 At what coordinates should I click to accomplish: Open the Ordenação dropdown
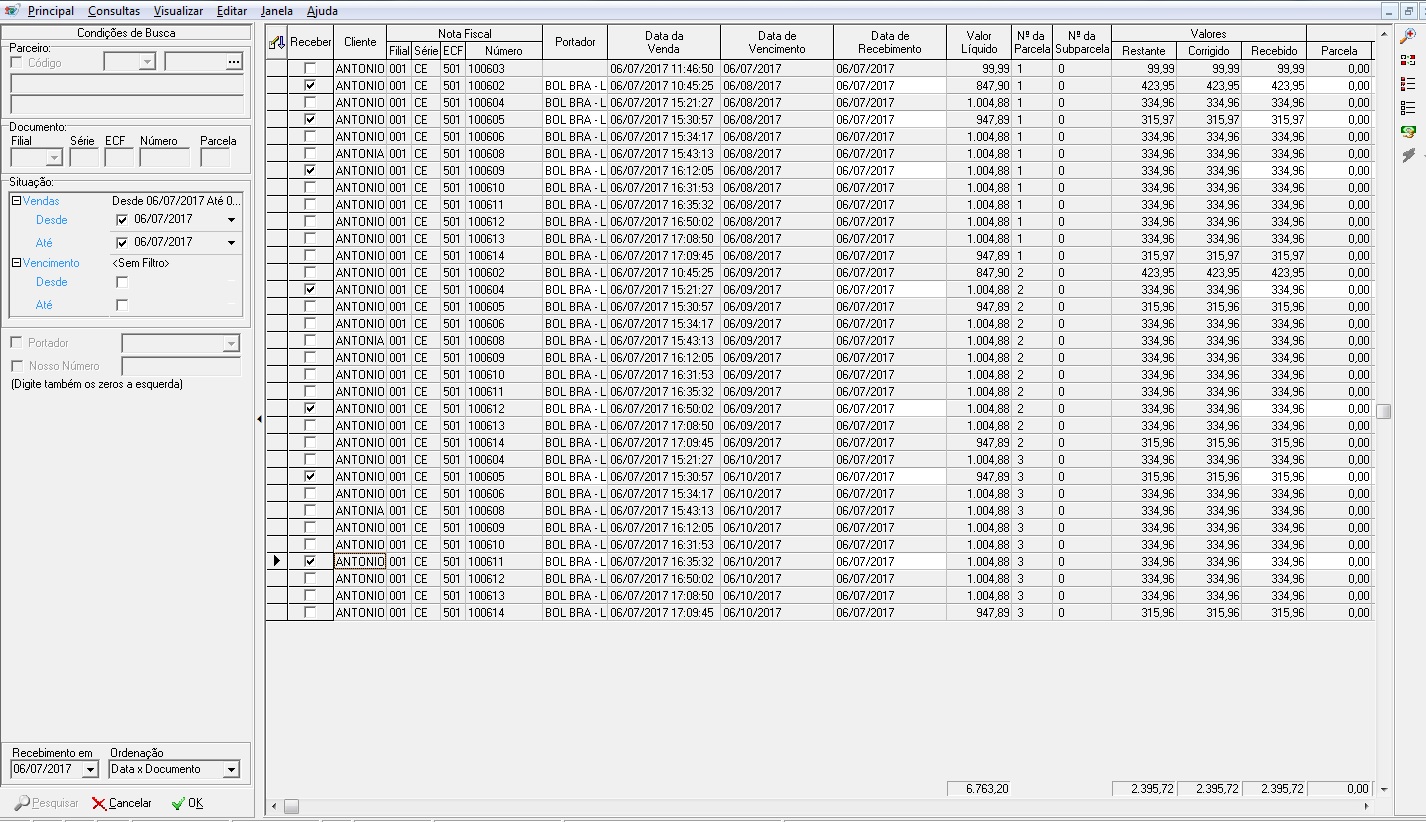[x=231, y=770]
